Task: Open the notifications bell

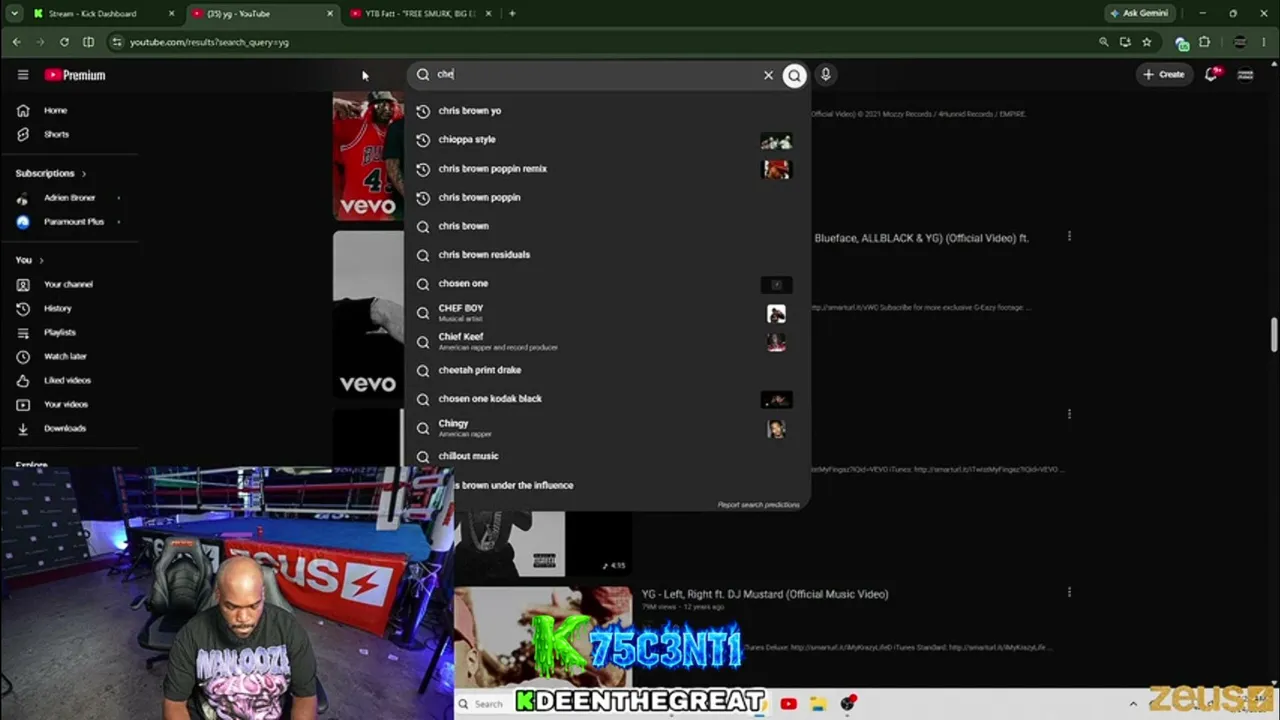Action: (x=1212, y=74)
